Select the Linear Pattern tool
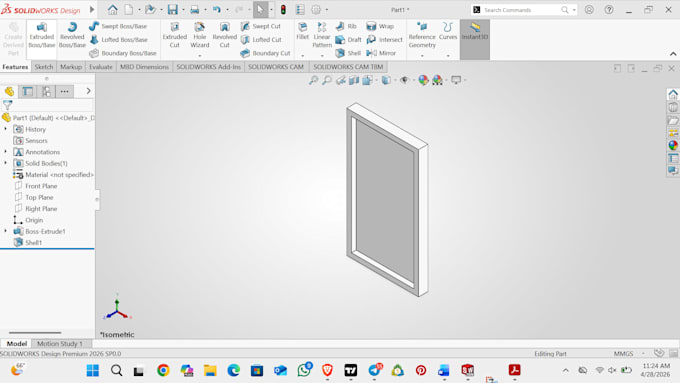Screen dimensions: 680x383 [322, 35]
